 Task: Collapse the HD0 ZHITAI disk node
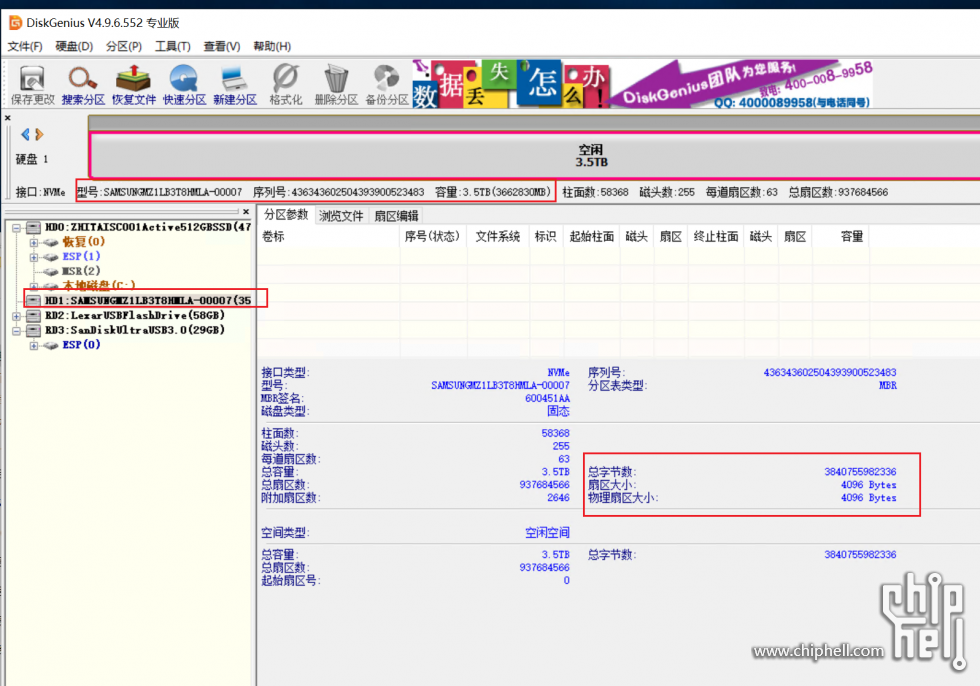[x=17, y=227]
